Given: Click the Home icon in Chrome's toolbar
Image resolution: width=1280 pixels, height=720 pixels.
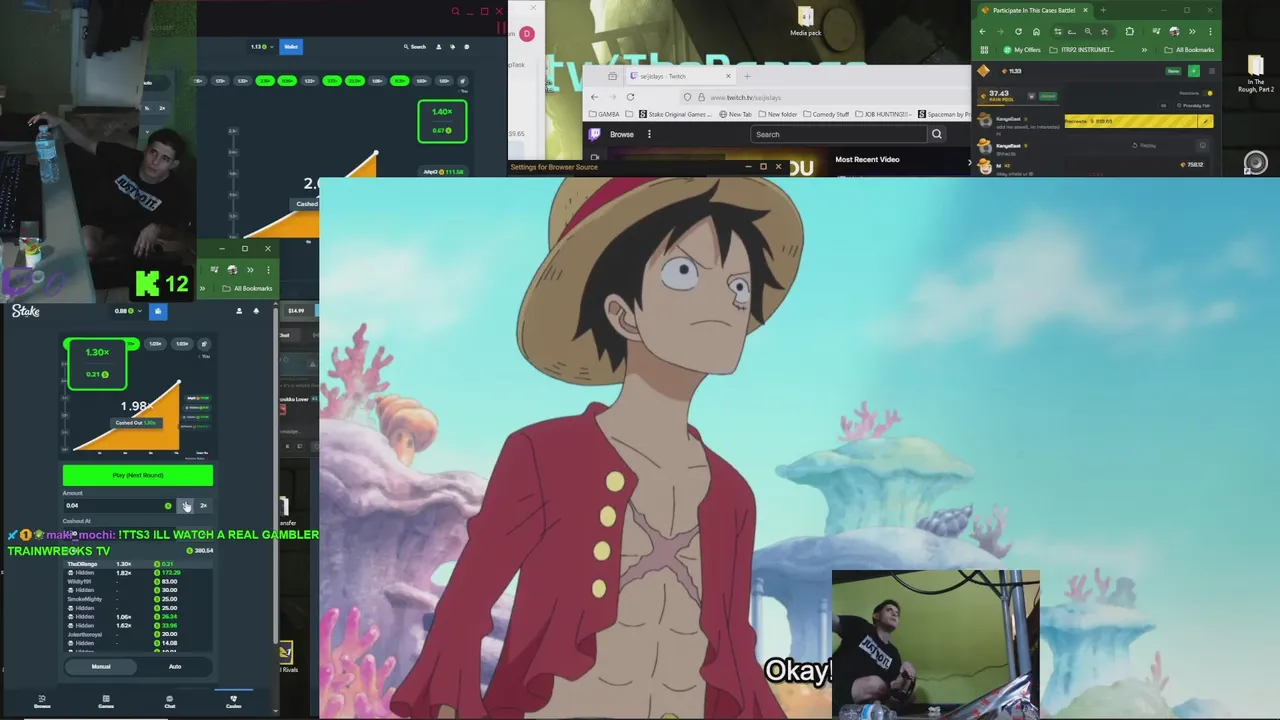Looking at the screenshot, I should (1036, 31).
